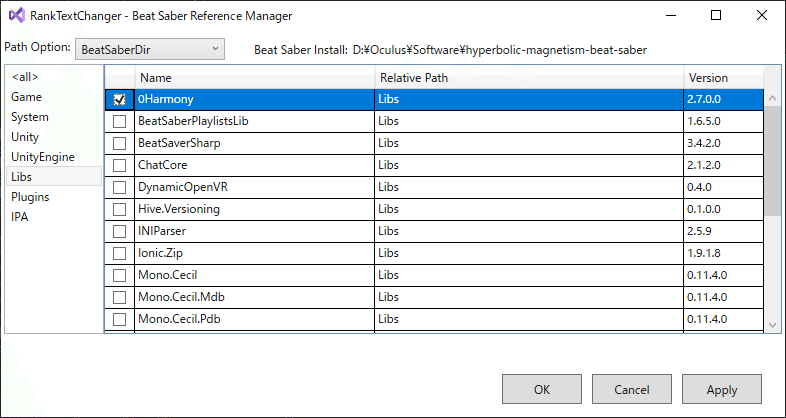Switch to the UnityEngine category
This screenshot has width=786, height=418.
(42, 157)
